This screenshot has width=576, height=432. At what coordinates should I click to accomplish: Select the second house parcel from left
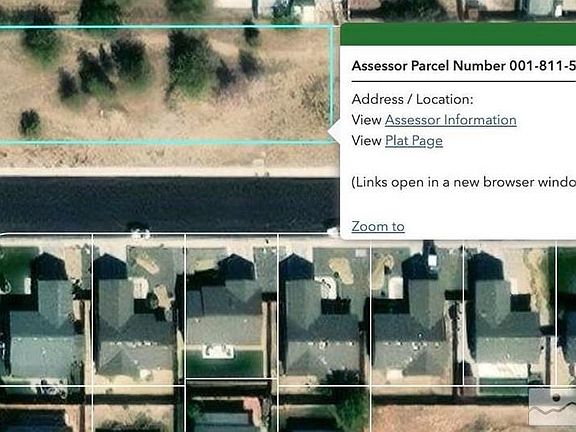(x=139, y=309)
